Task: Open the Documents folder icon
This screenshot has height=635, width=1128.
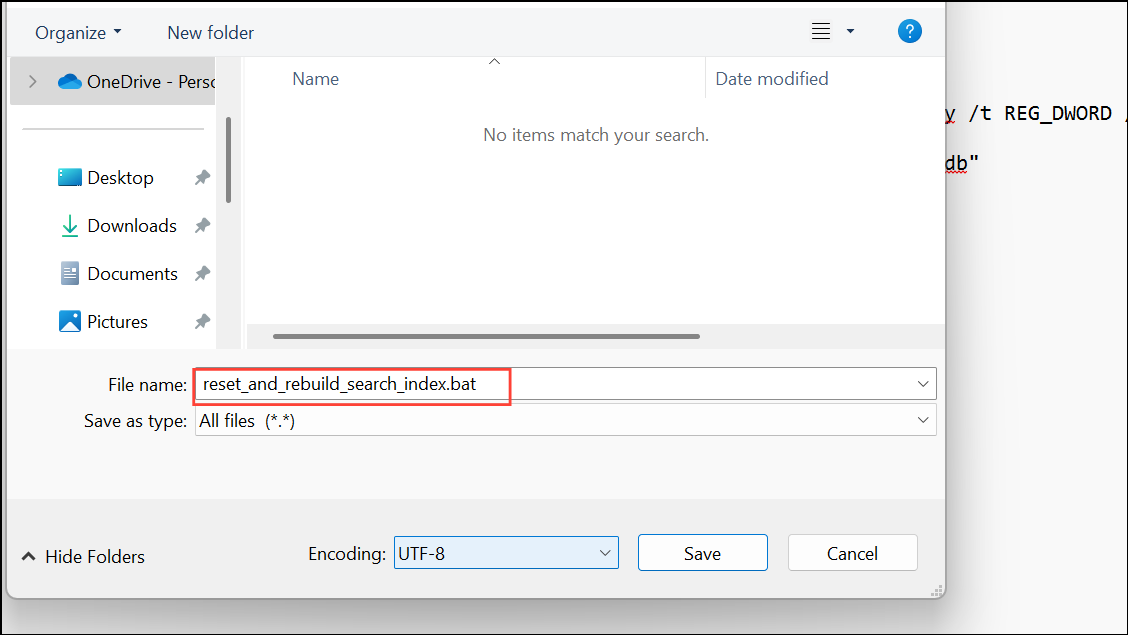Action: [70, 272]
